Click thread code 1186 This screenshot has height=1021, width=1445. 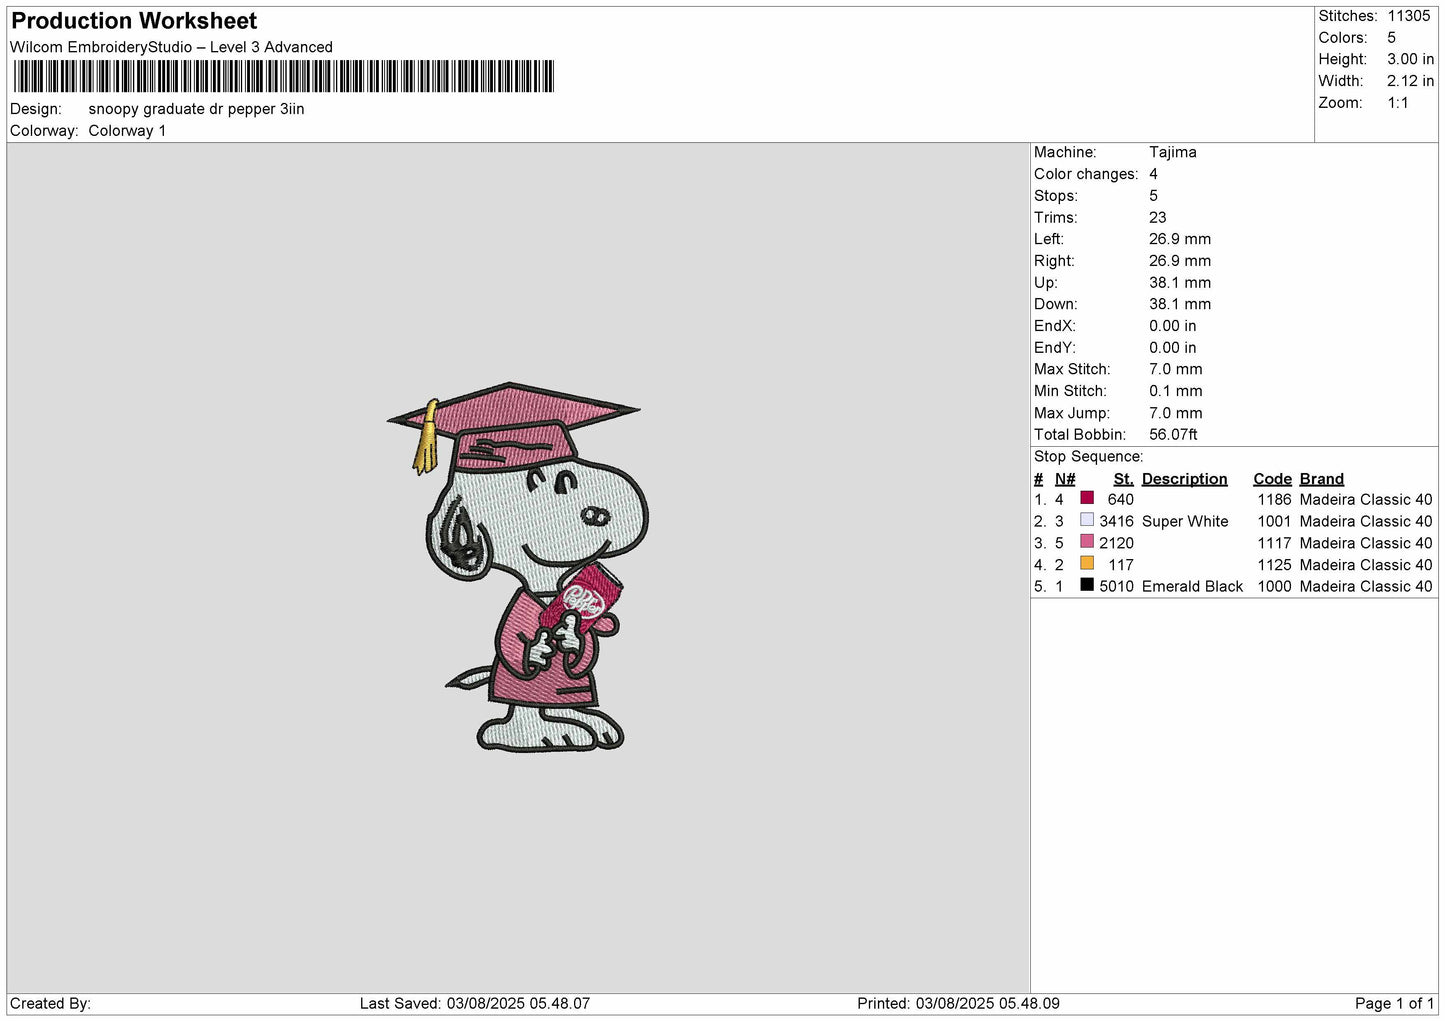(1275, 500)
